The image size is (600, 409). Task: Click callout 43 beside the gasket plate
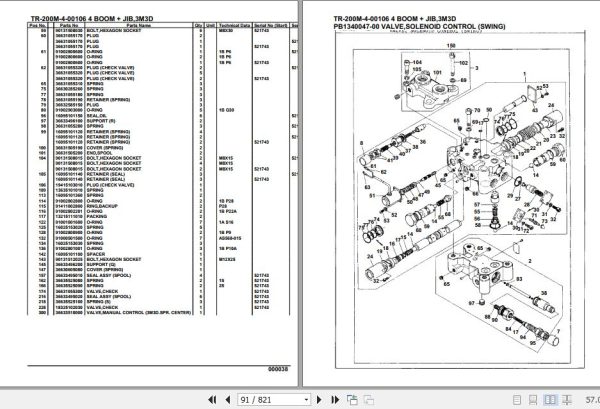point(535,111)
